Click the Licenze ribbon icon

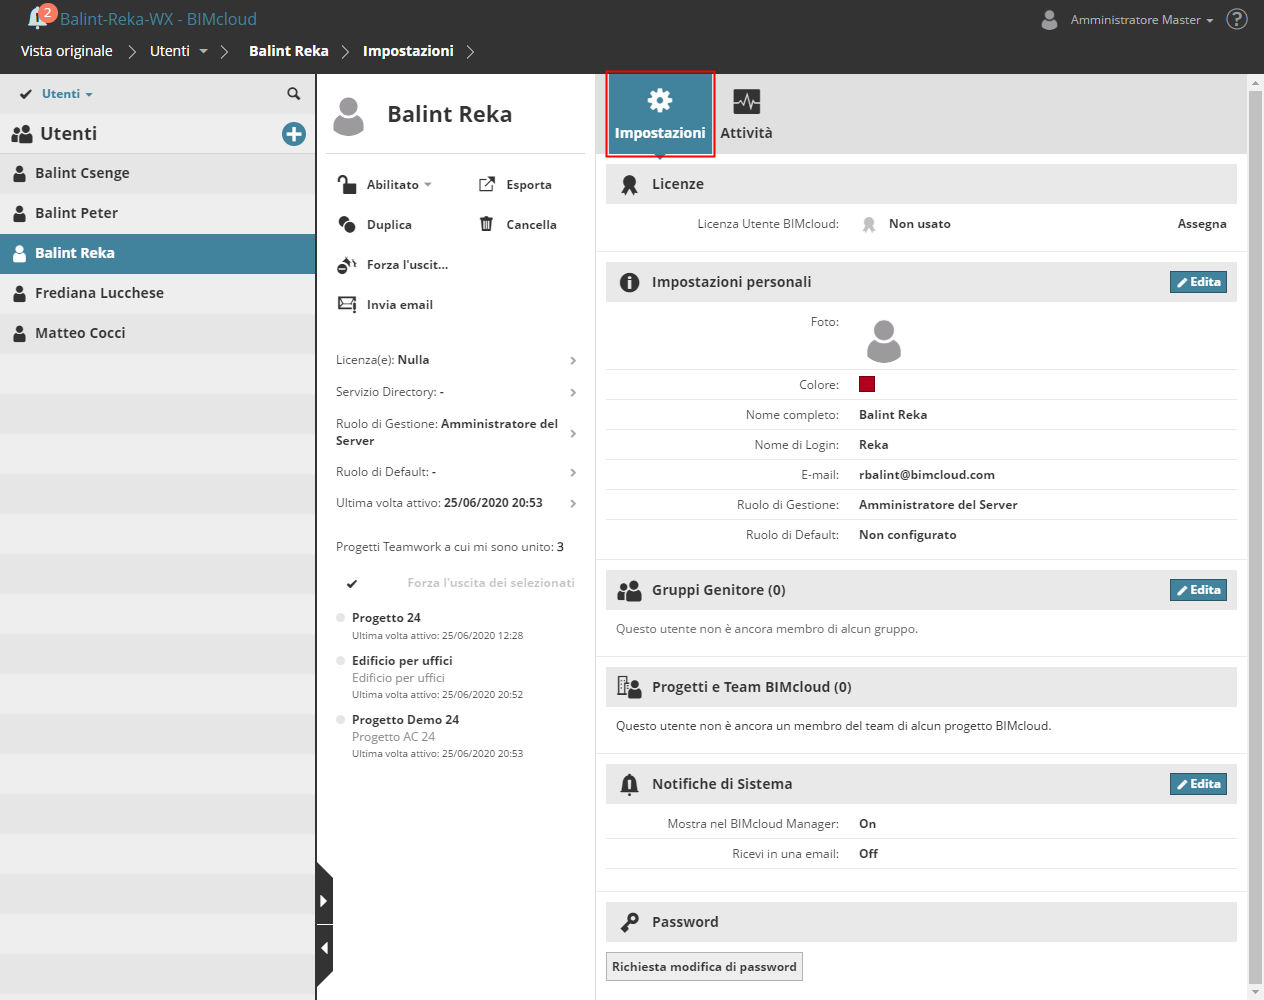tap(629, 185)
